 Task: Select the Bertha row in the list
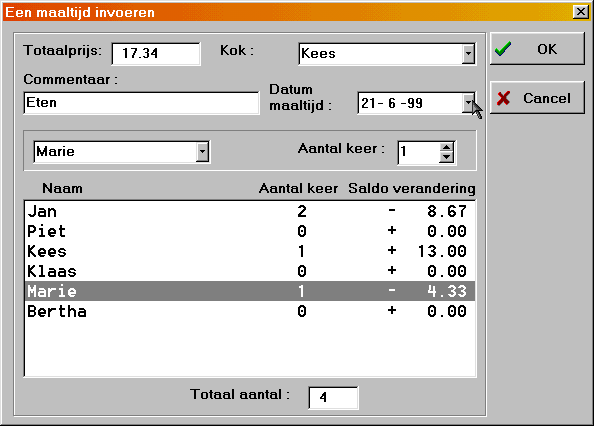(x=250, y=311)
